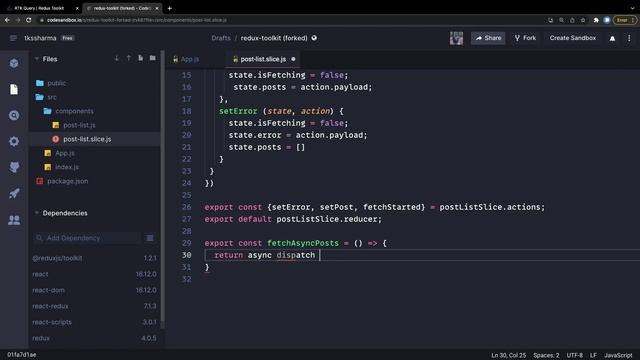640x360 pixels.
Task: Open the Live collaboration people icon
Action: pyautogui.click(x=14, y=220)
